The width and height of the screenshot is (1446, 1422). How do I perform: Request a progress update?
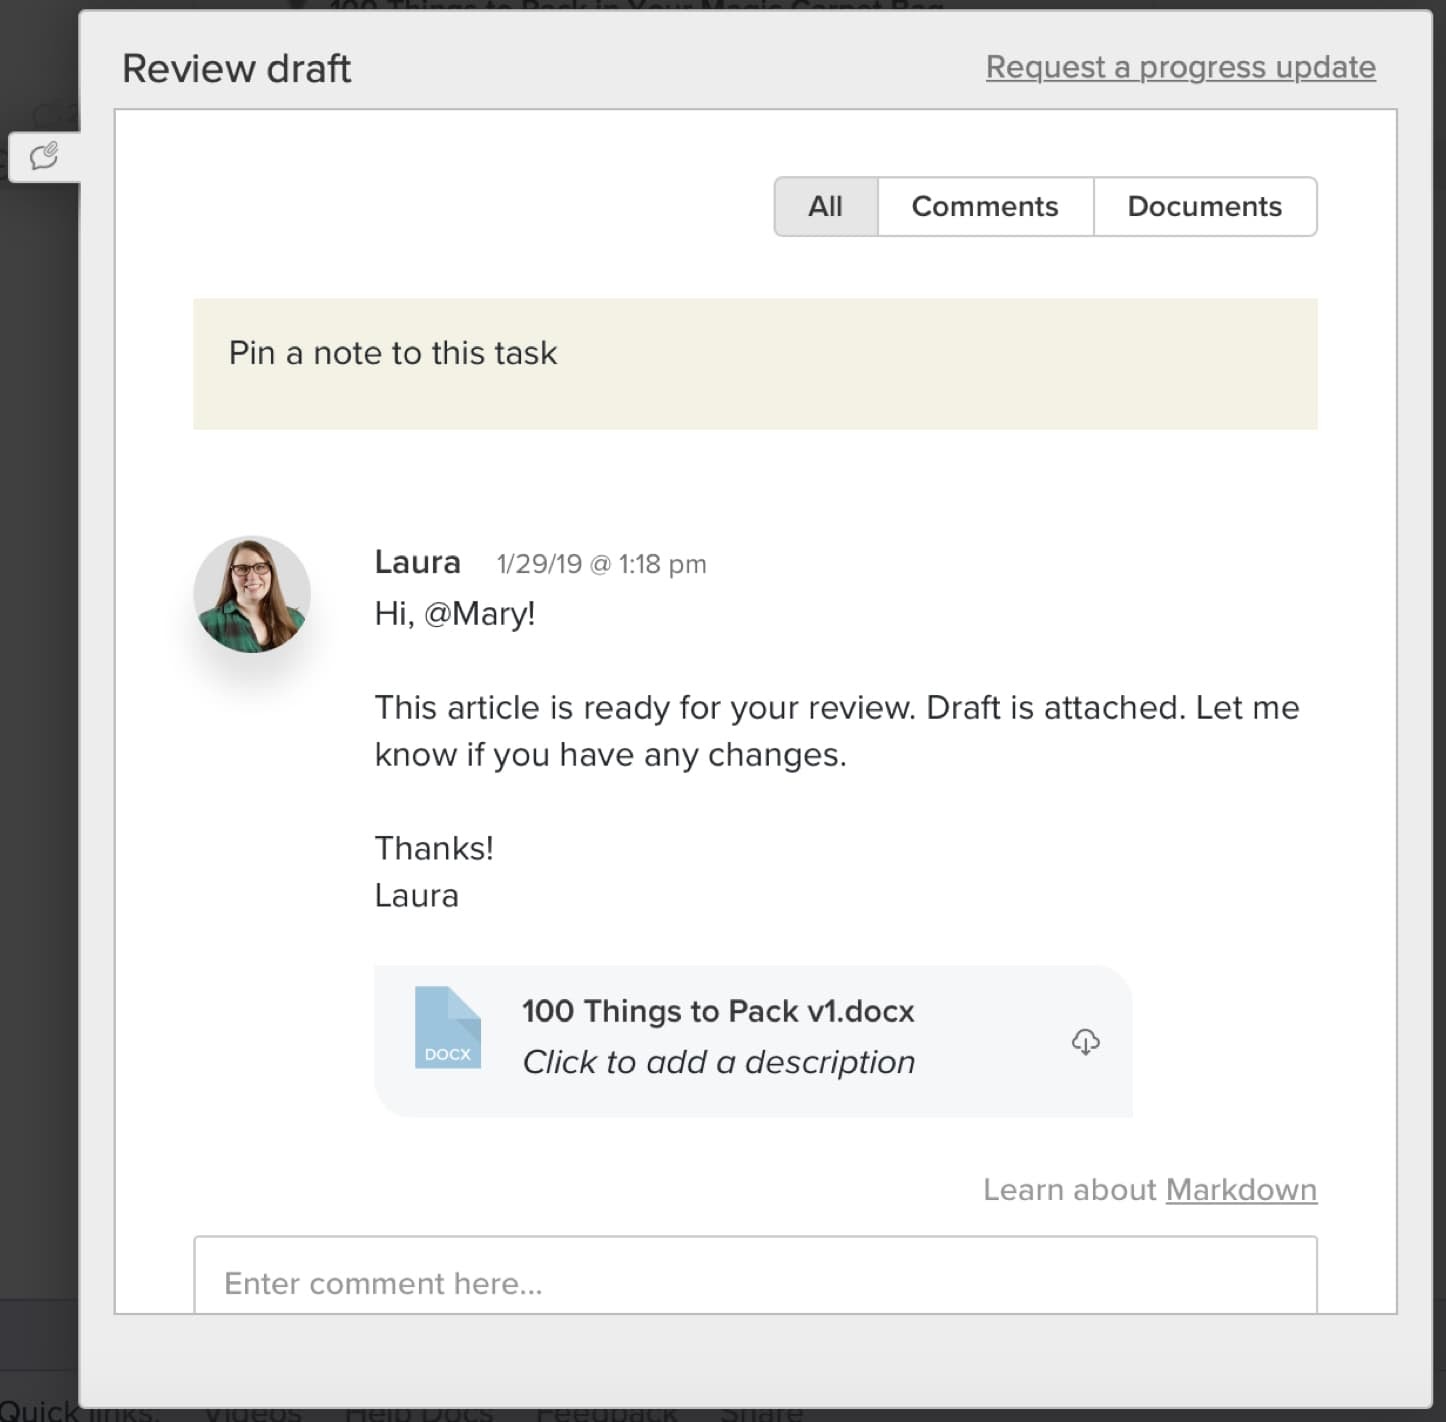click(1180, 67)
